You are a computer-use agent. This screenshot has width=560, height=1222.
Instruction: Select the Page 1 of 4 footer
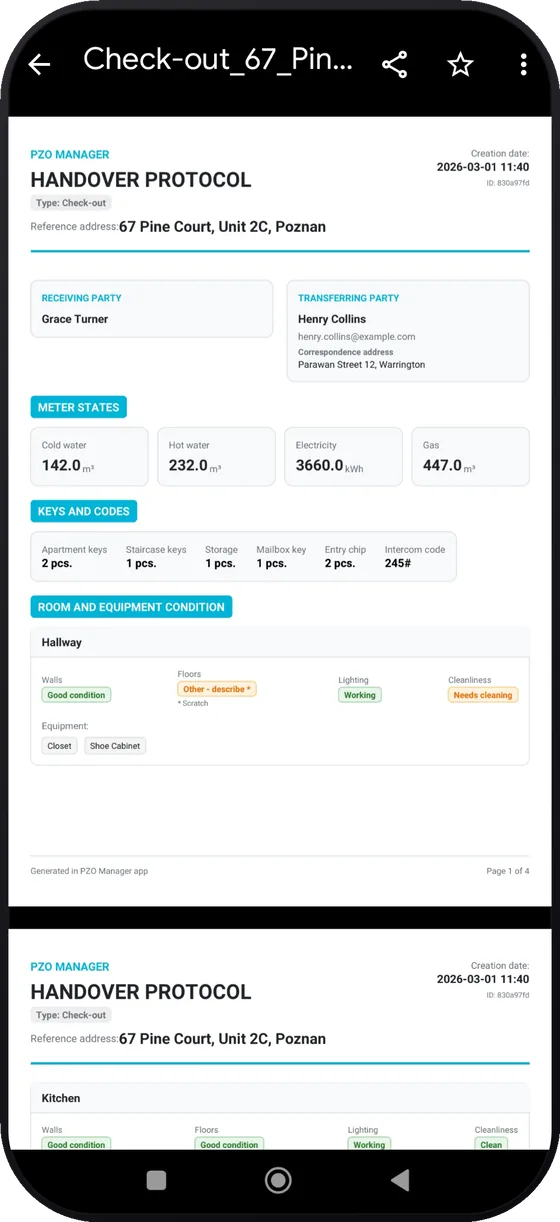coord(508,871)
